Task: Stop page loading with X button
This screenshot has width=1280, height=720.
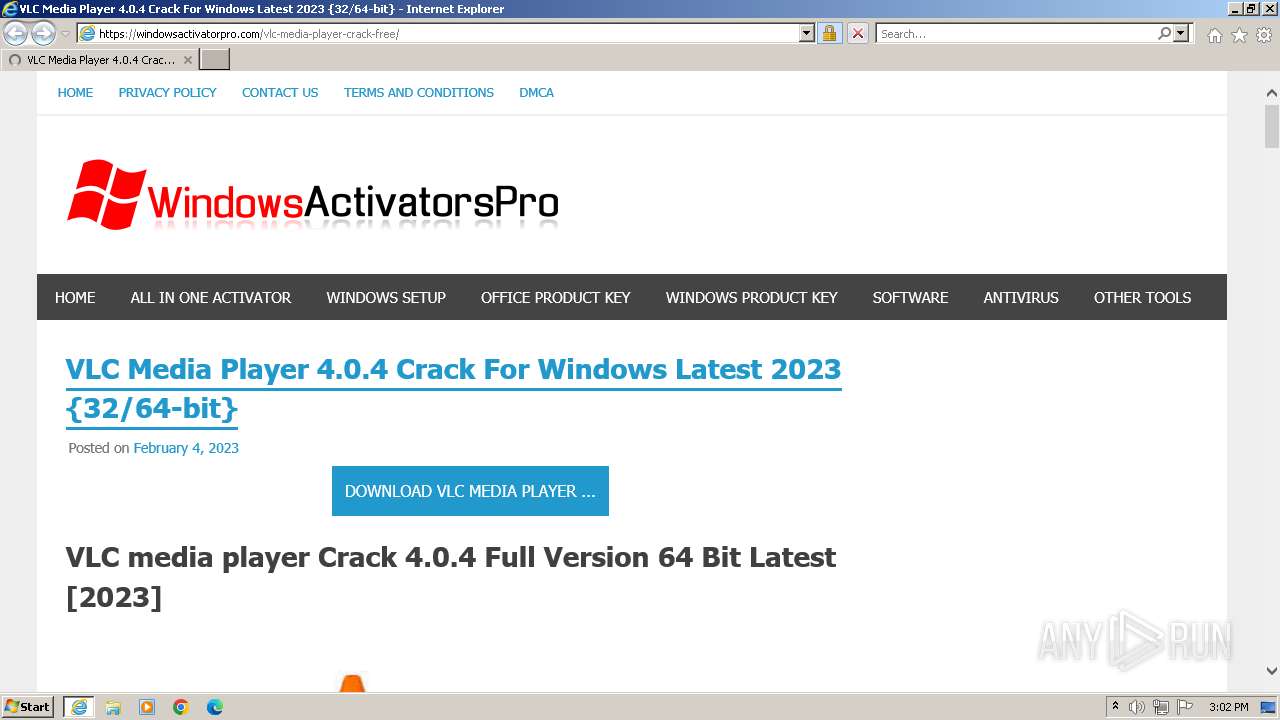Action: (858, 33)
